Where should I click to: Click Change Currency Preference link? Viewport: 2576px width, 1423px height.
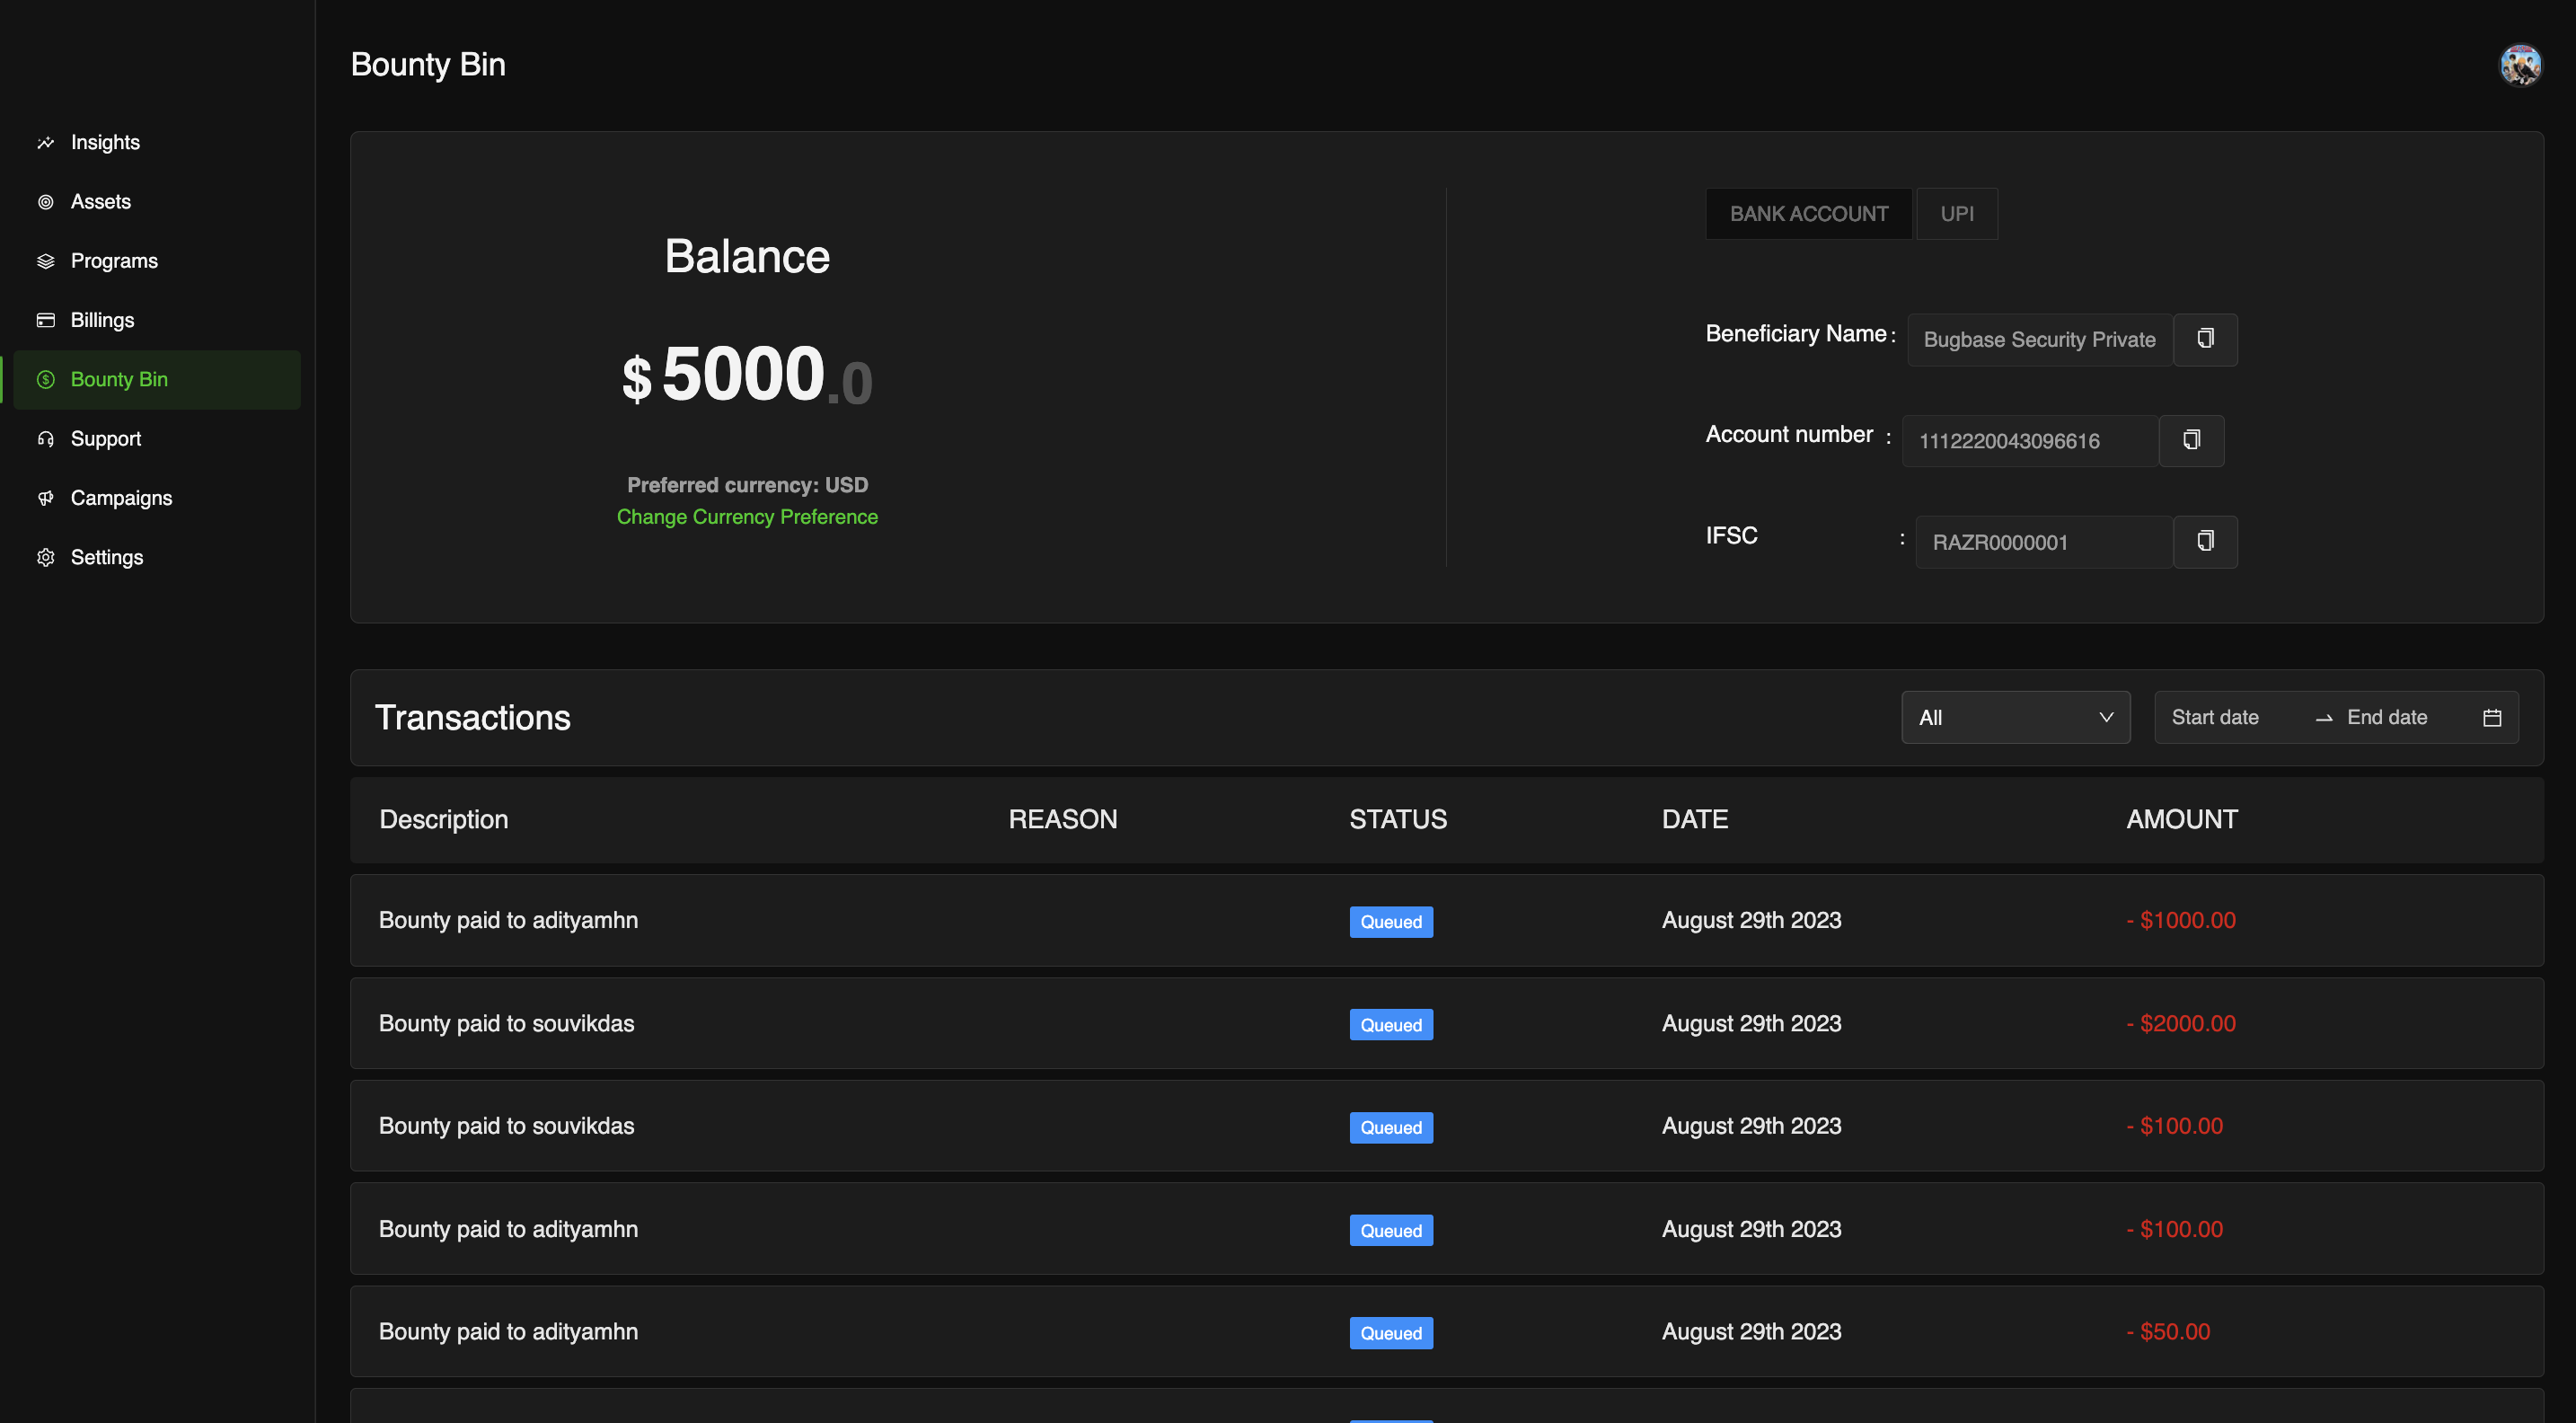coord(746,517)
